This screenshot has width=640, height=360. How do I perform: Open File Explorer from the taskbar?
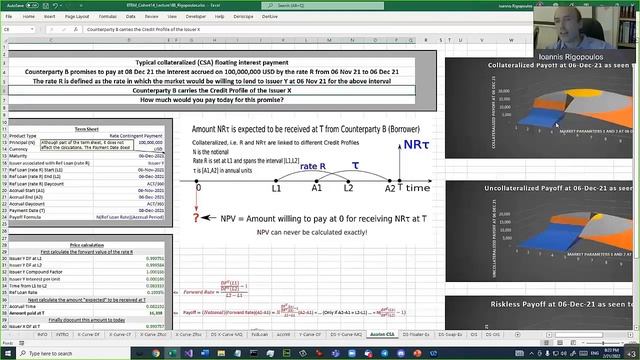(221, 353)
